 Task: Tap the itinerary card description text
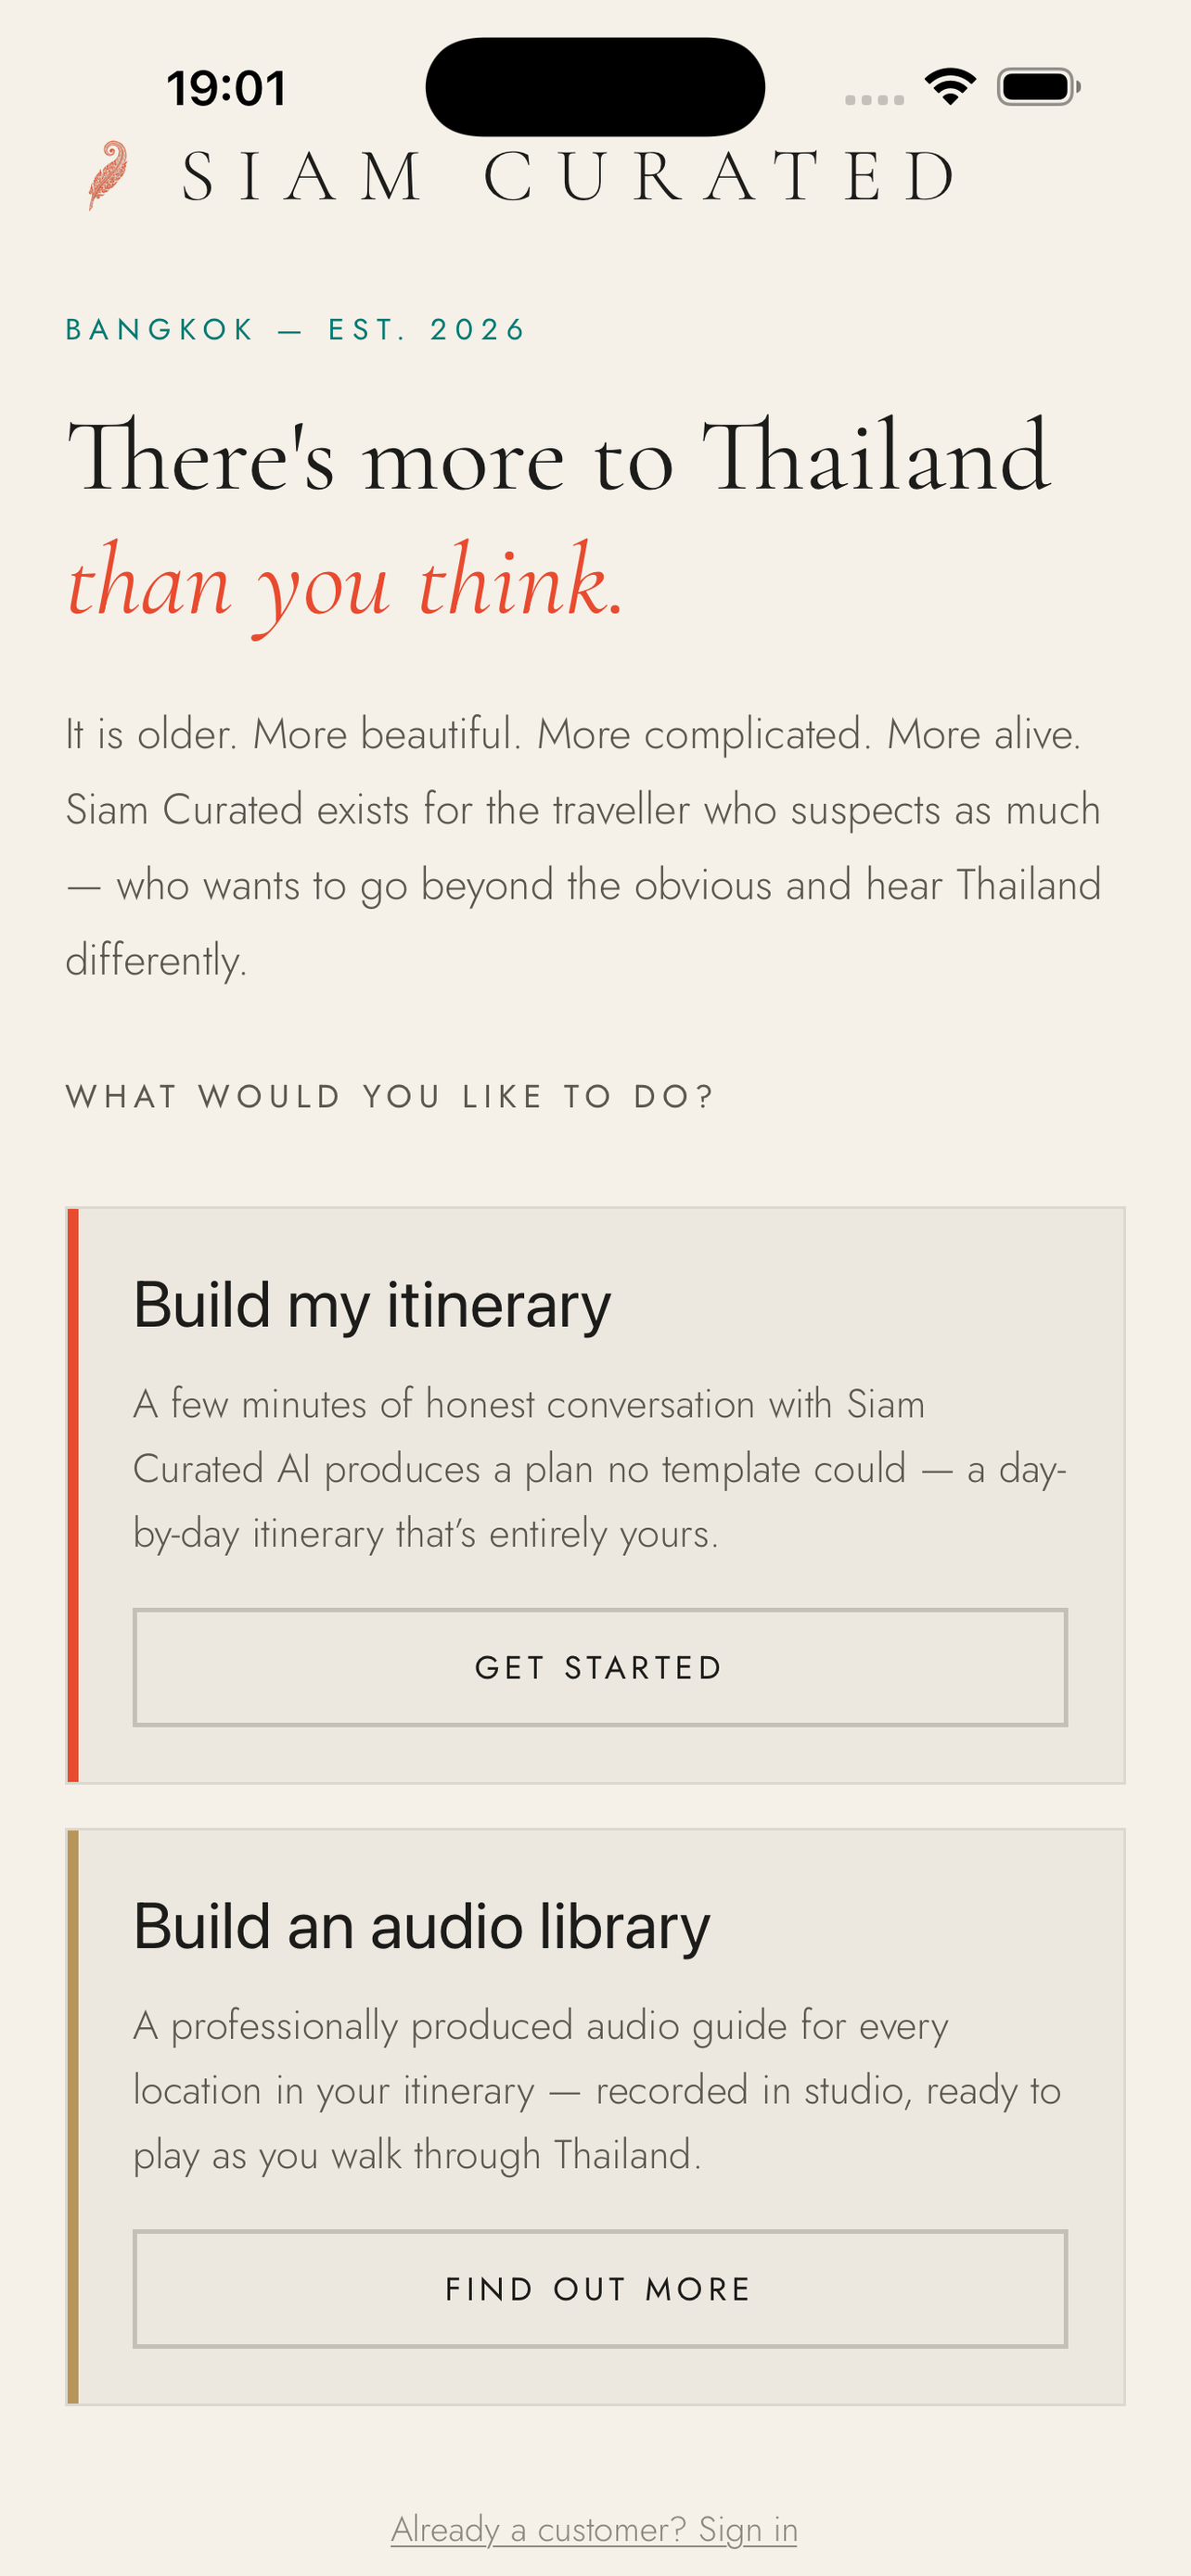pyautogui.click(x=600, y=1469)
